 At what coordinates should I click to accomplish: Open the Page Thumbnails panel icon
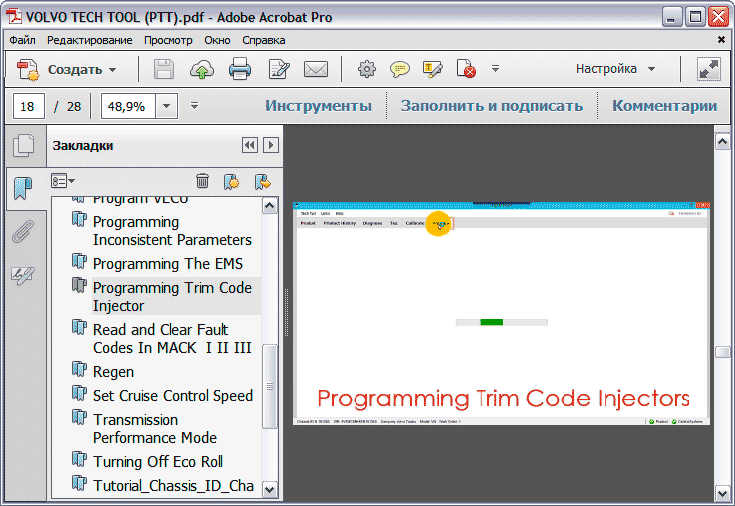coord(22,146)
